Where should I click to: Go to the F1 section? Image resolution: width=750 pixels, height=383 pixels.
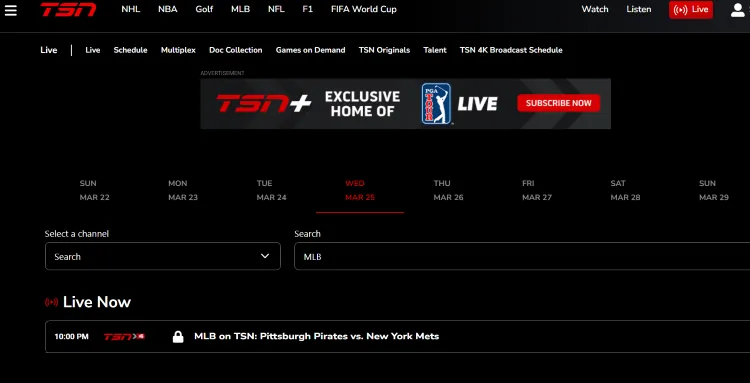pos(308,9)
